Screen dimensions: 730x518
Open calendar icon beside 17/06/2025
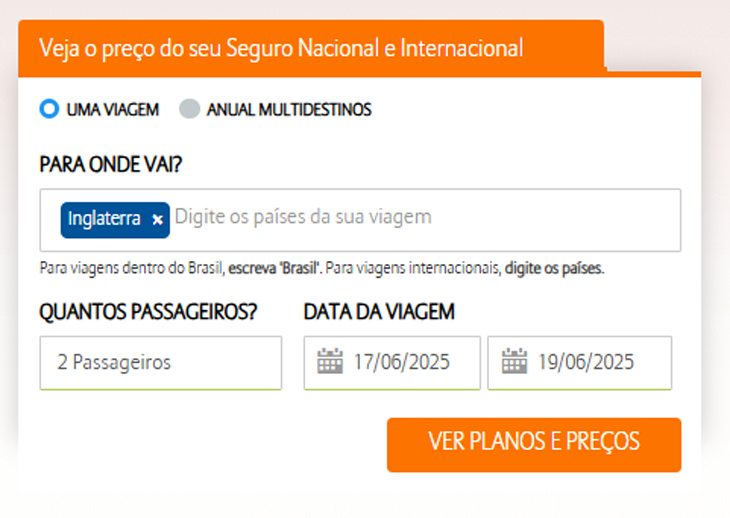[330, 361]
